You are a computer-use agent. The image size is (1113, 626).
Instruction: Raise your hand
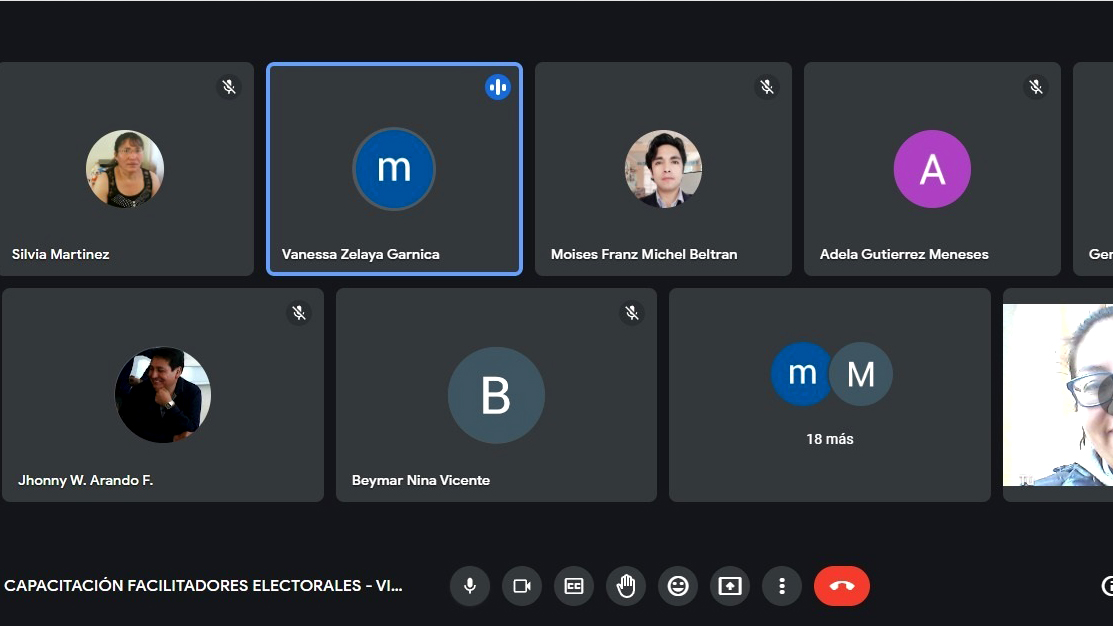pos(626,586)
